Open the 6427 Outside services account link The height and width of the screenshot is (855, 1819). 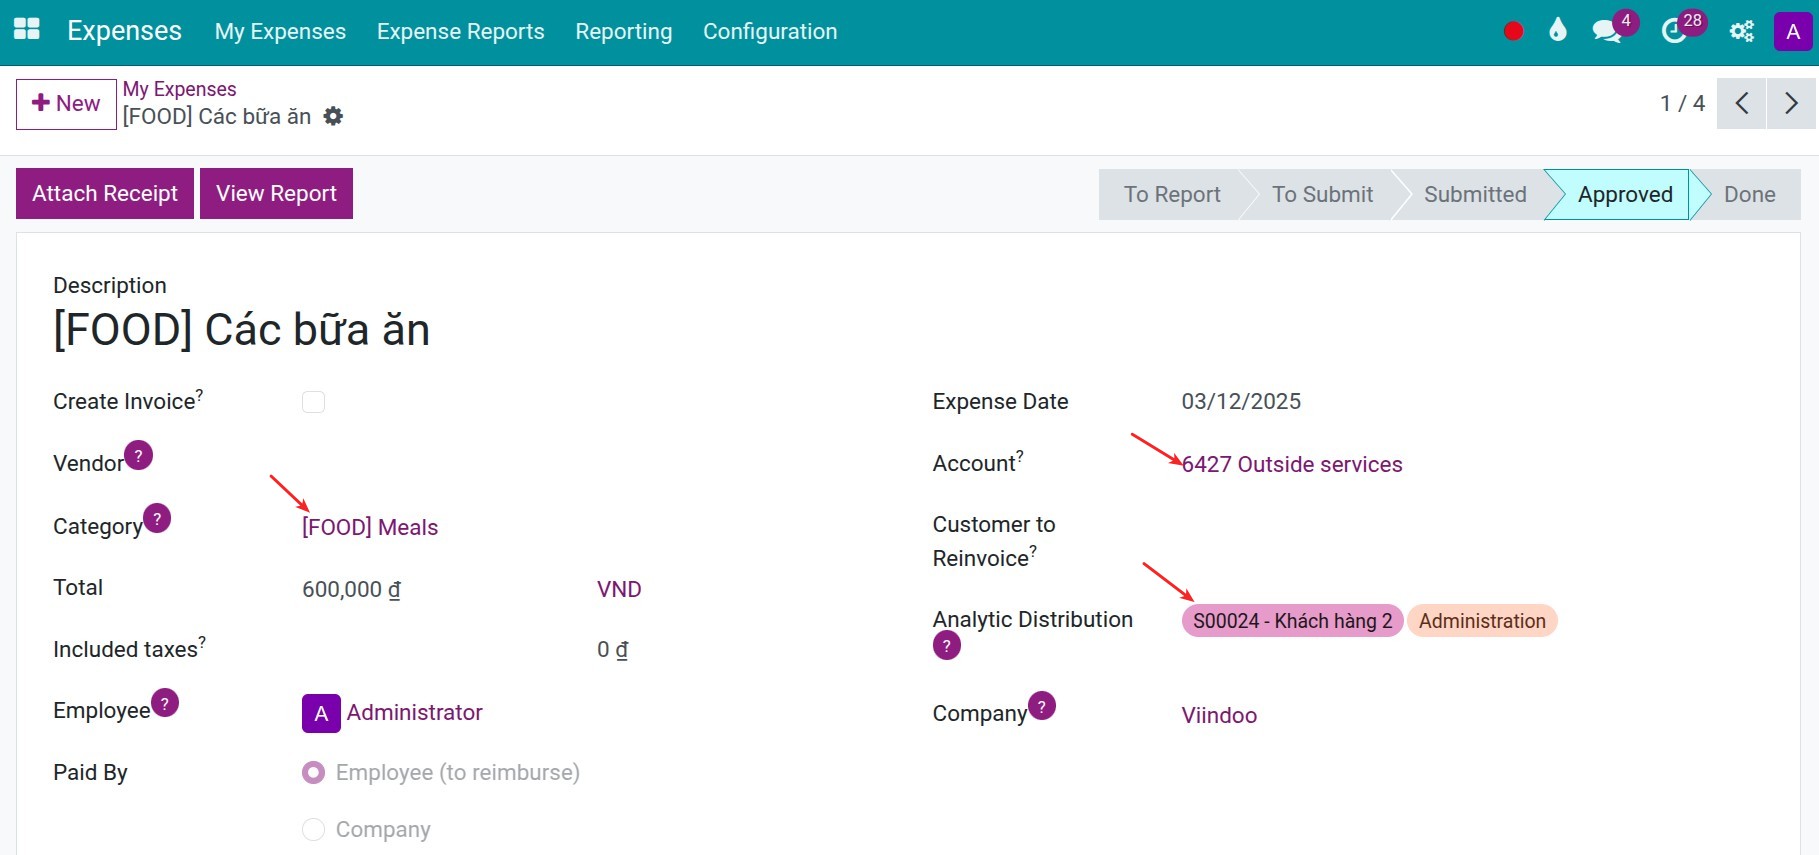click(1291, 464)
